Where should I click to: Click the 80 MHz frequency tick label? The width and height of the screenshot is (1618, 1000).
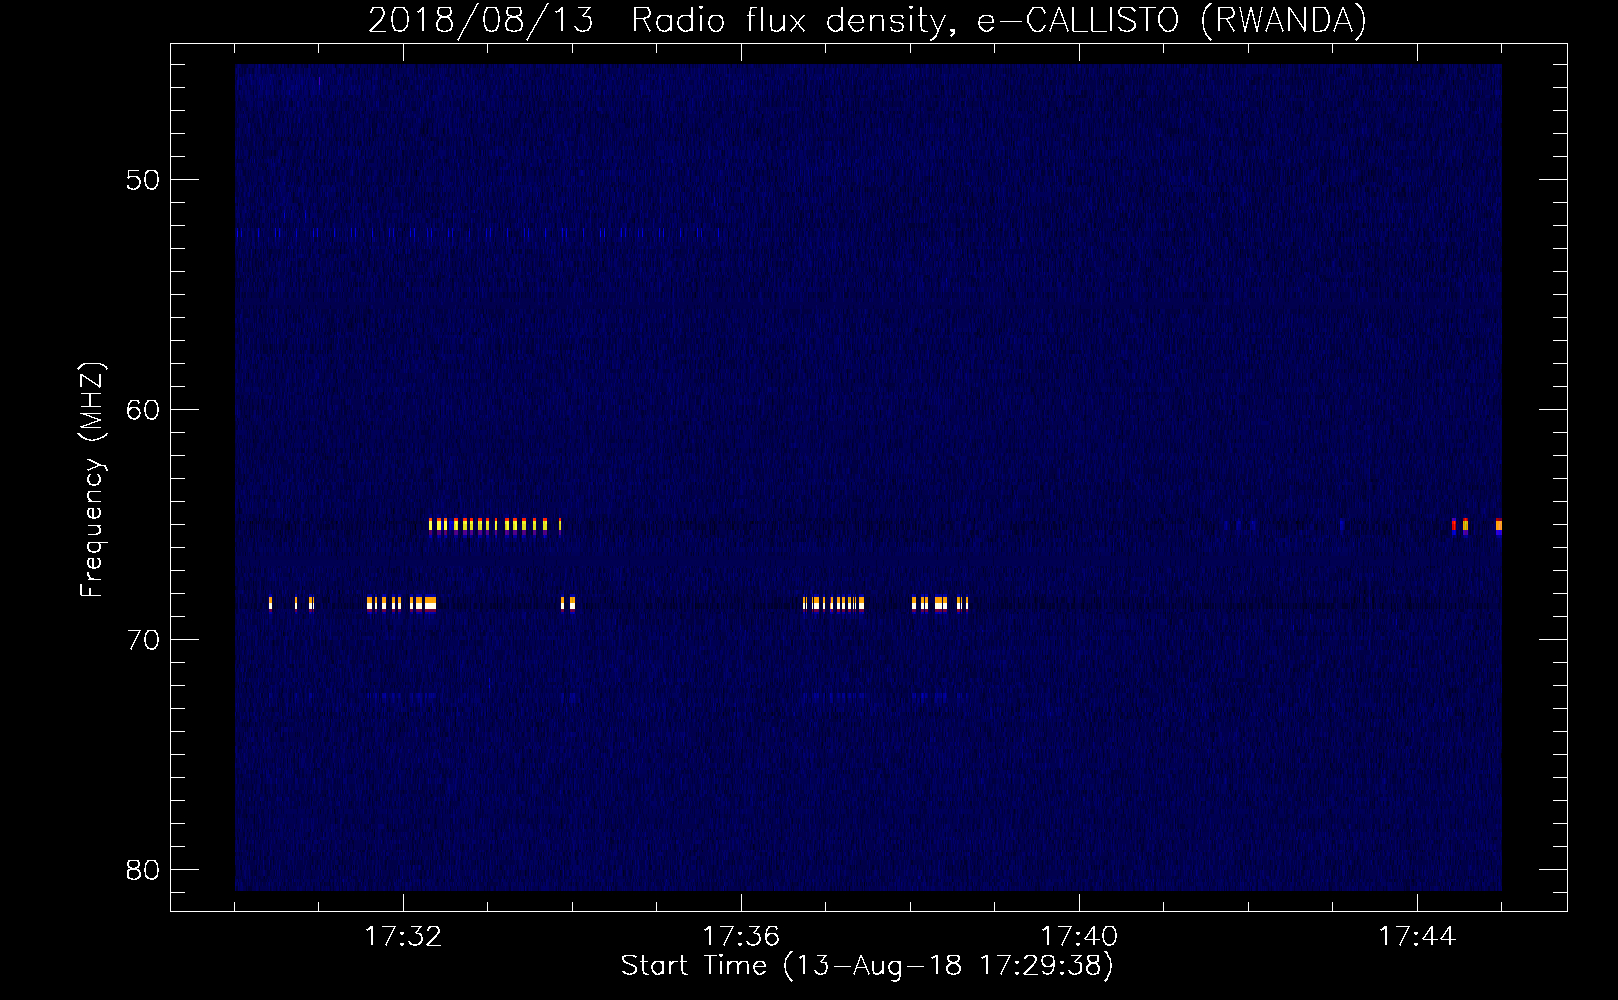click(143, 870)
